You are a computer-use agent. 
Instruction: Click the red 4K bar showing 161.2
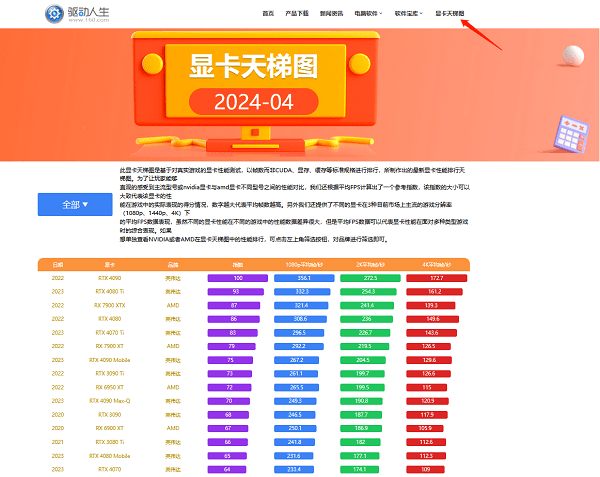(x=435, y=291)
